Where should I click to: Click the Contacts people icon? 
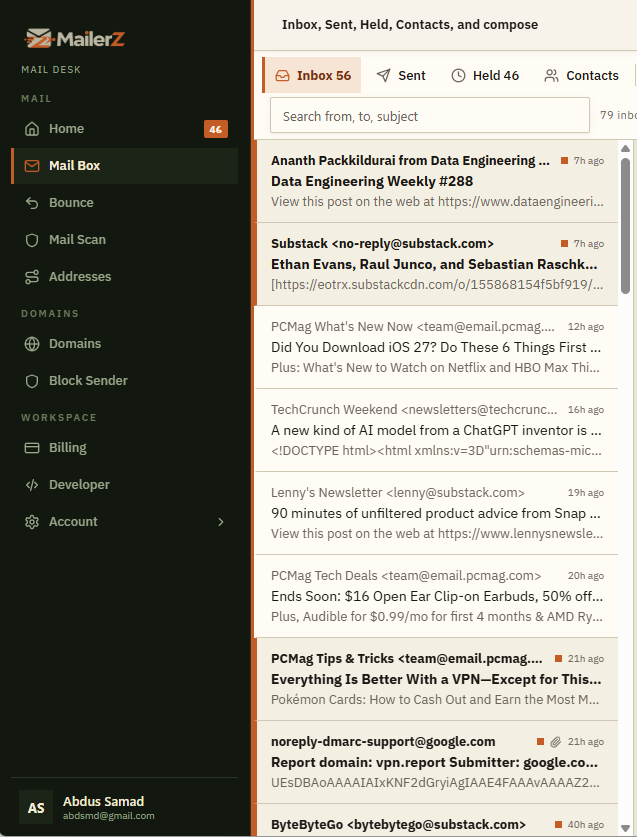click(551, 76)
